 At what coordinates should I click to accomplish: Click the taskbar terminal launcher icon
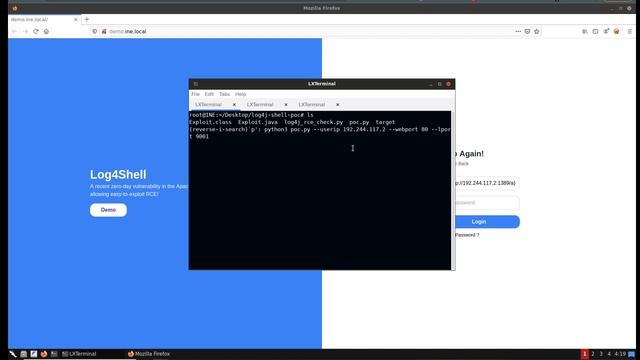(x=54, y=354)
